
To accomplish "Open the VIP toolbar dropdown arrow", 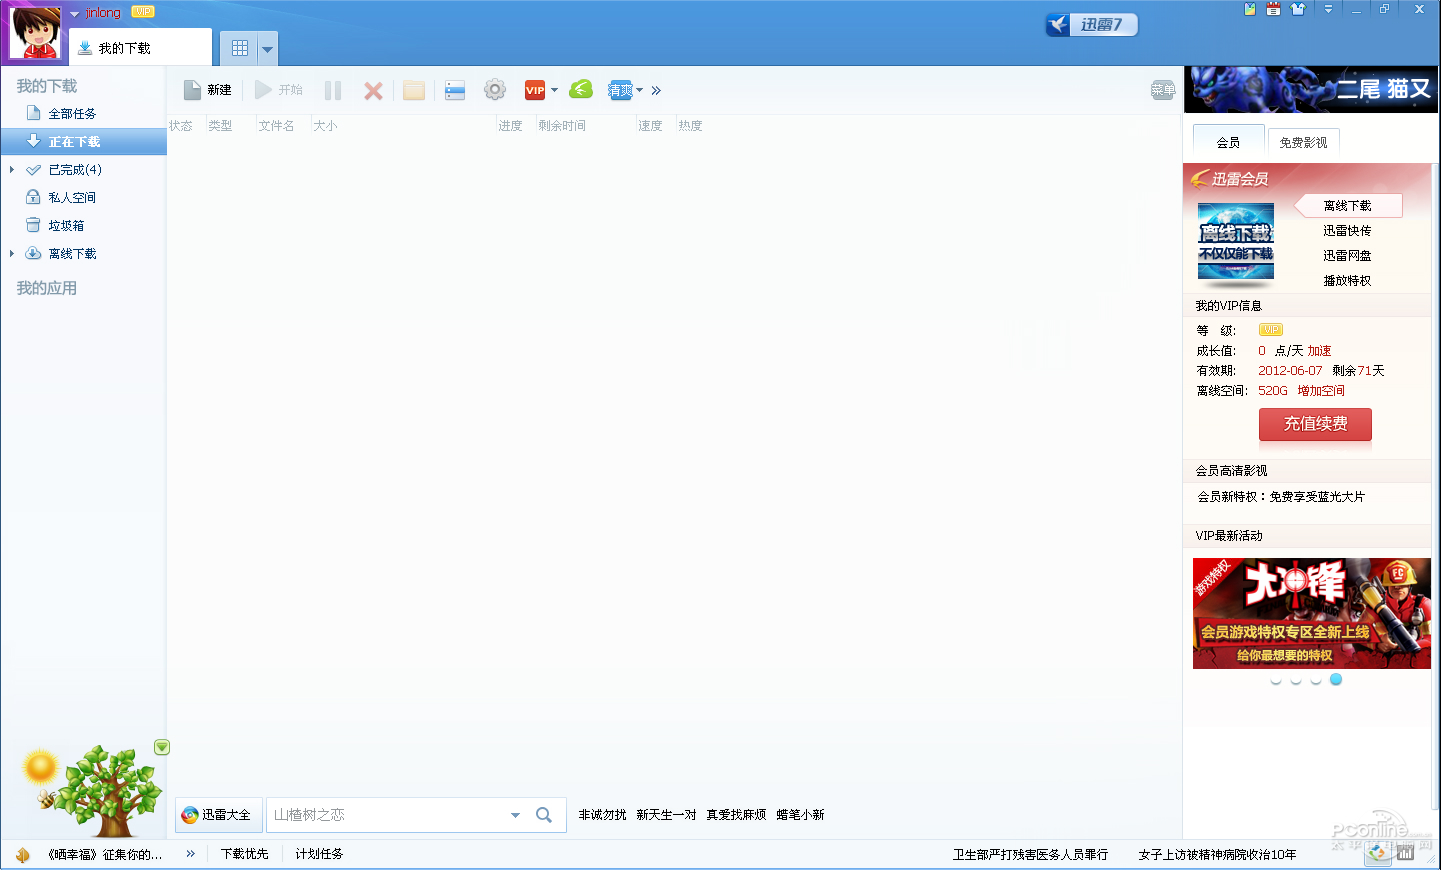I will coord(554,90).
